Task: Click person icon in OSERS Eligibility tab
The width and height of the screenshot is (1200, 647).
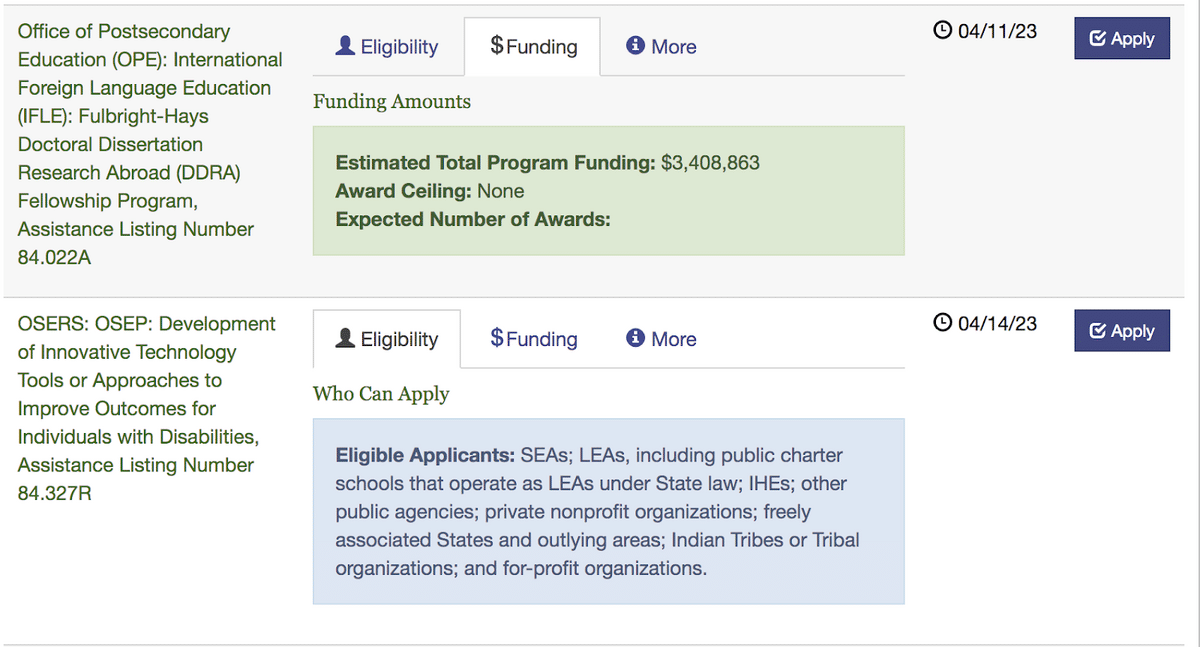Action: tap(345, 338)
